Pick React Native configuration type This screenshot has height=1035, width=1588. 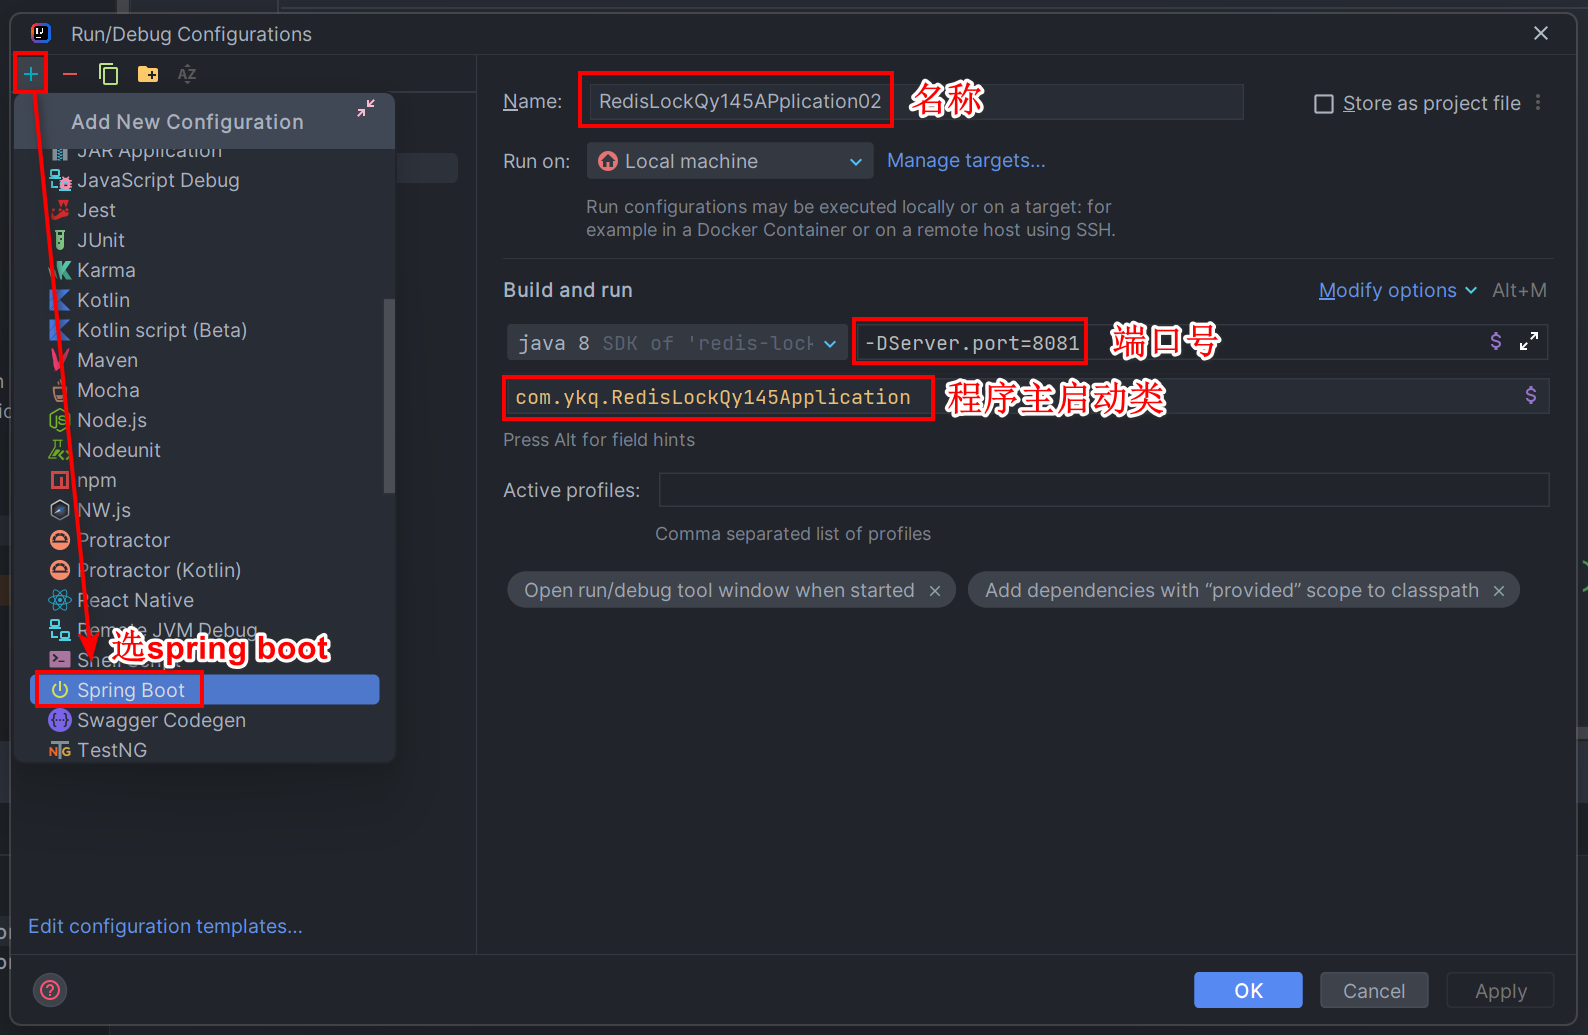pyautogui.click(x=205, y=600)
